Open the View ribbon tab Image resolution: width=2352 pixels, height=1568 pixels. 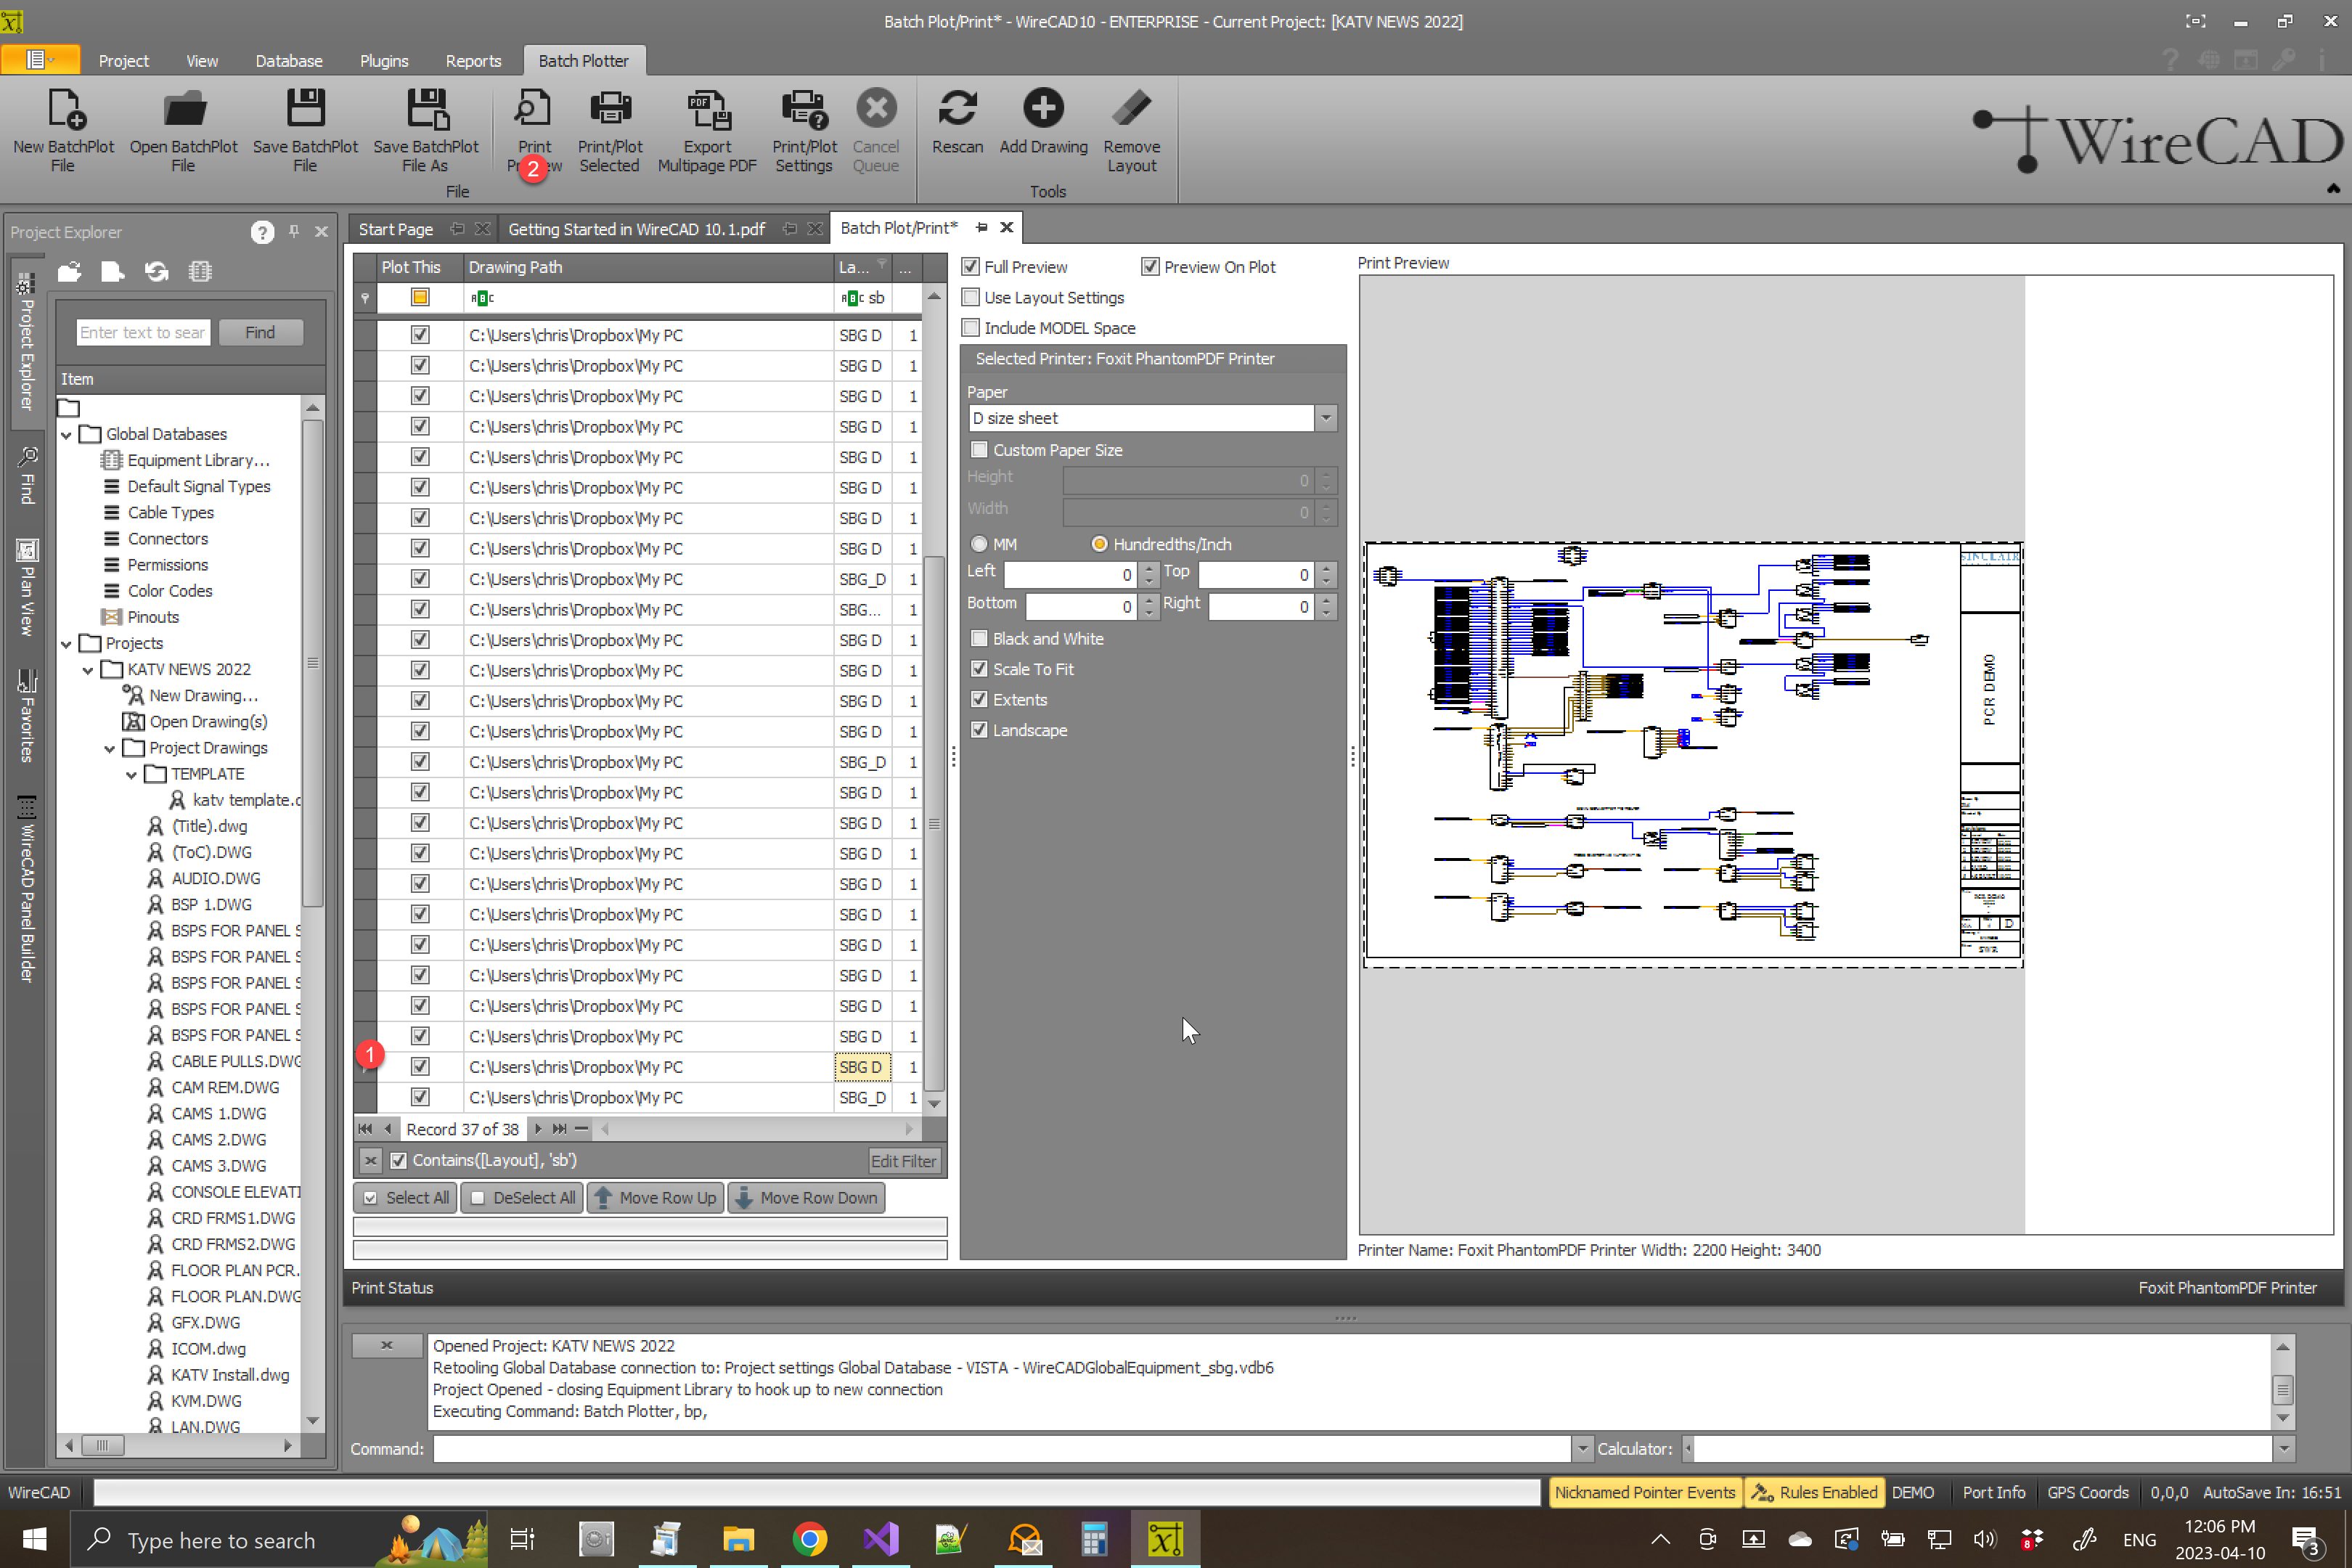201,61
